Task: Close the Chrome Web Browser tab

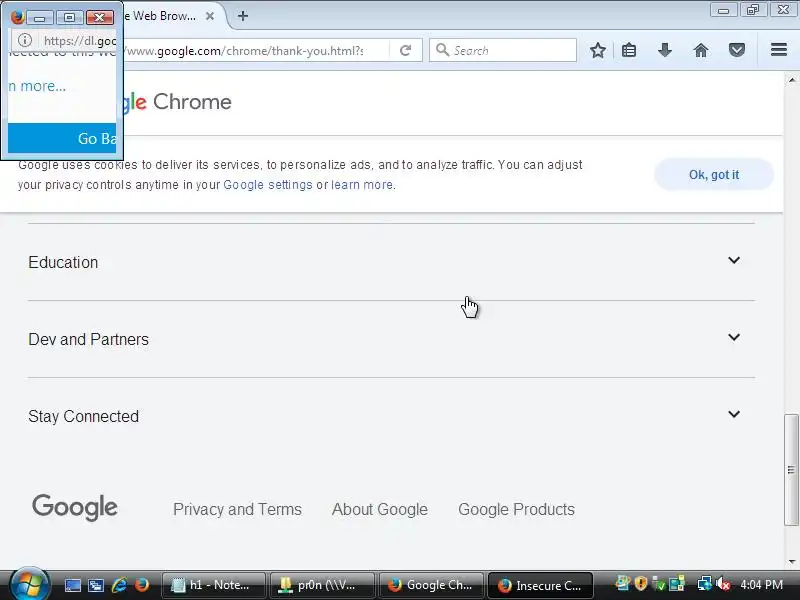Action: (x=210, y=16)
